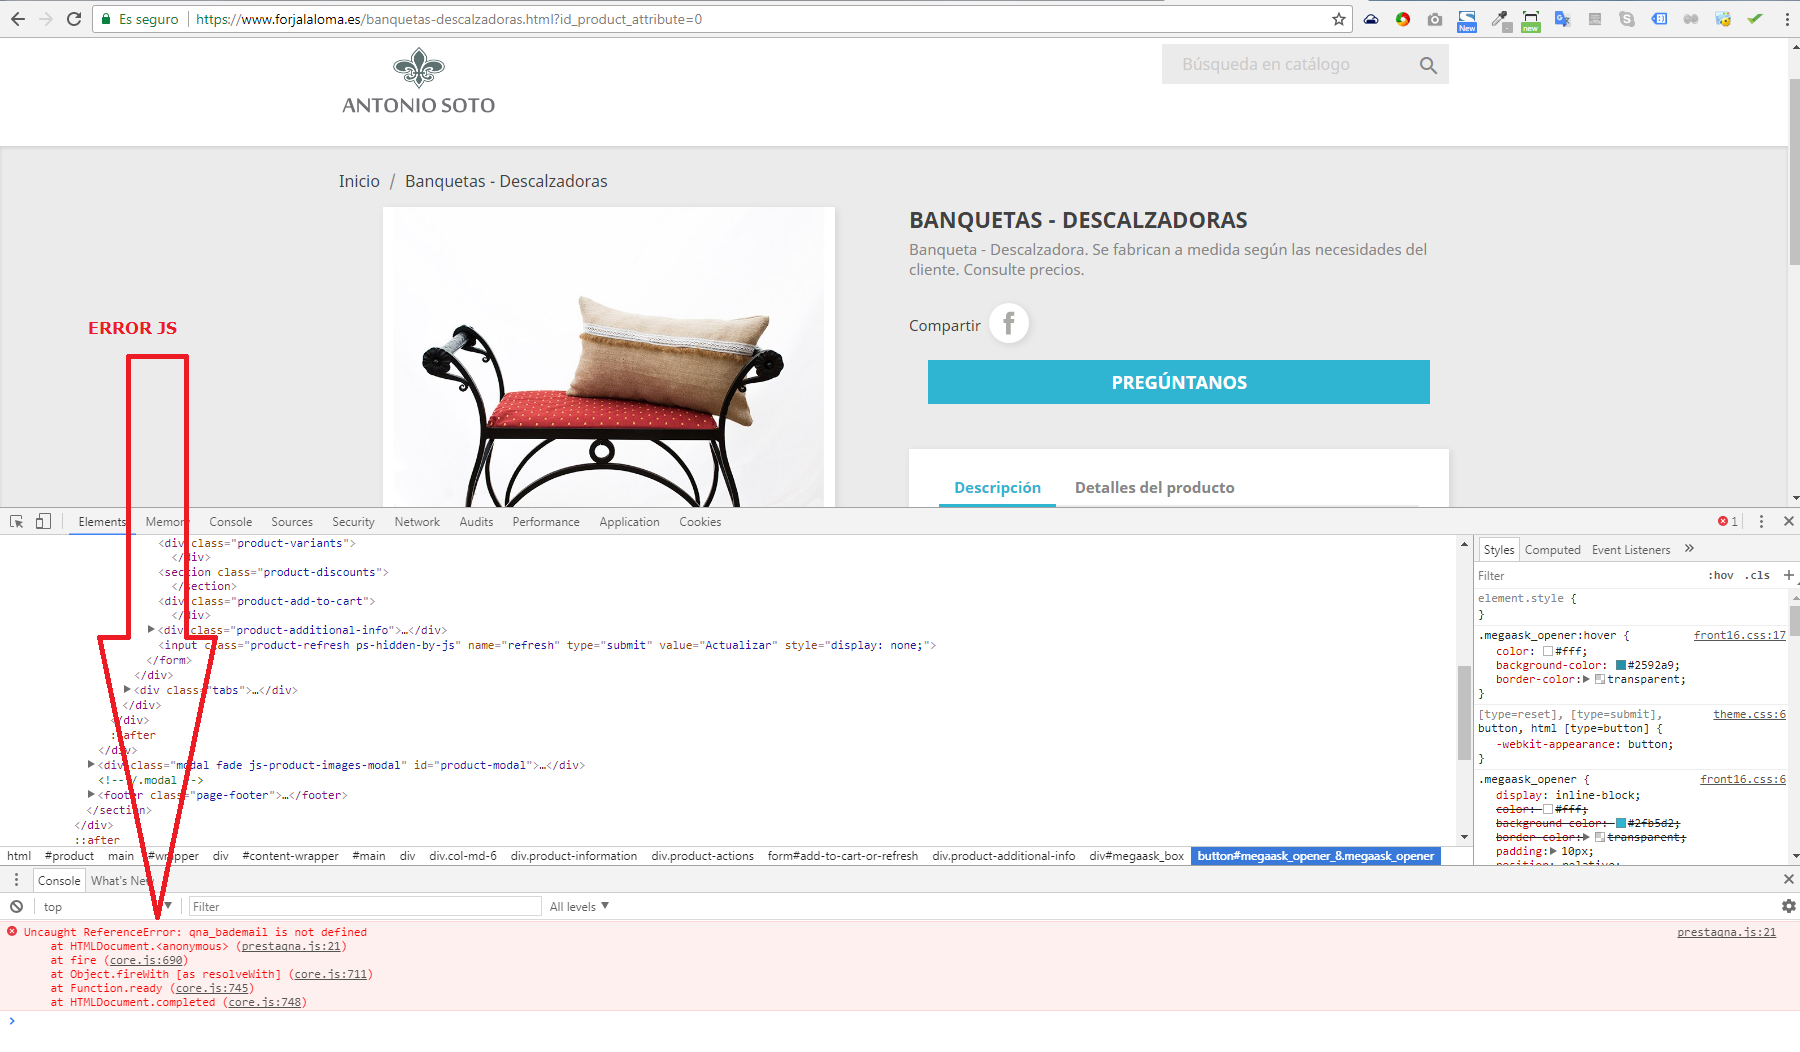Switch to the Application tab

629,521
